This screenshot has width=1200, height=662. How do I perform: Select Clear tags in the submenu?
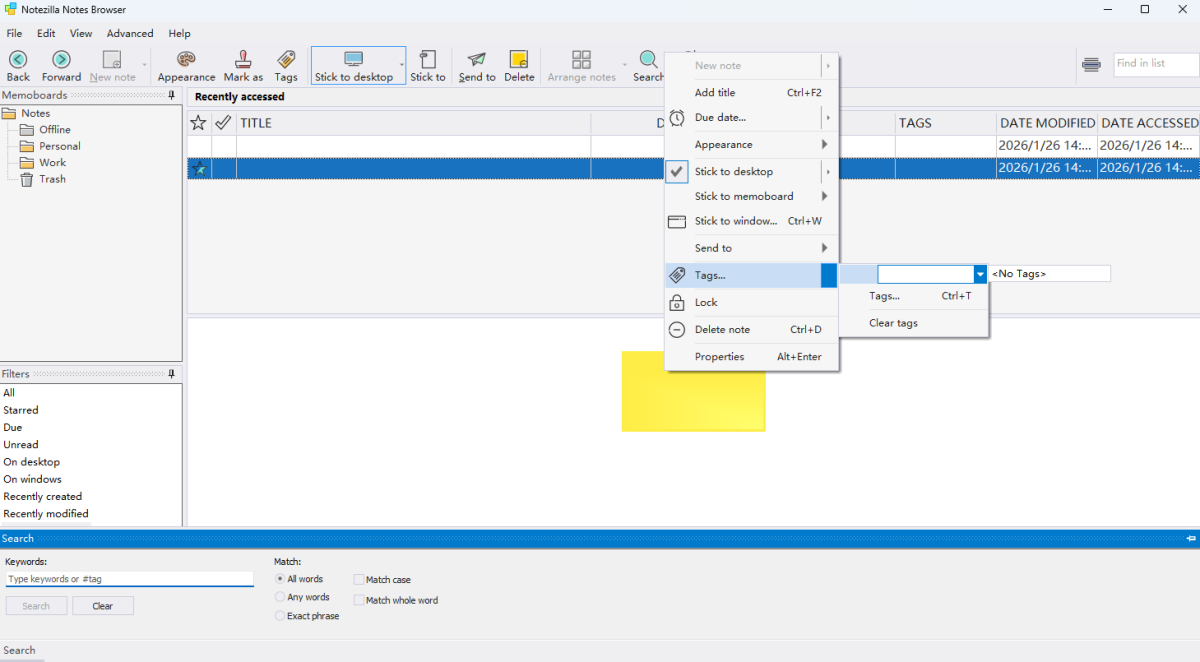[x=893, y=323]
